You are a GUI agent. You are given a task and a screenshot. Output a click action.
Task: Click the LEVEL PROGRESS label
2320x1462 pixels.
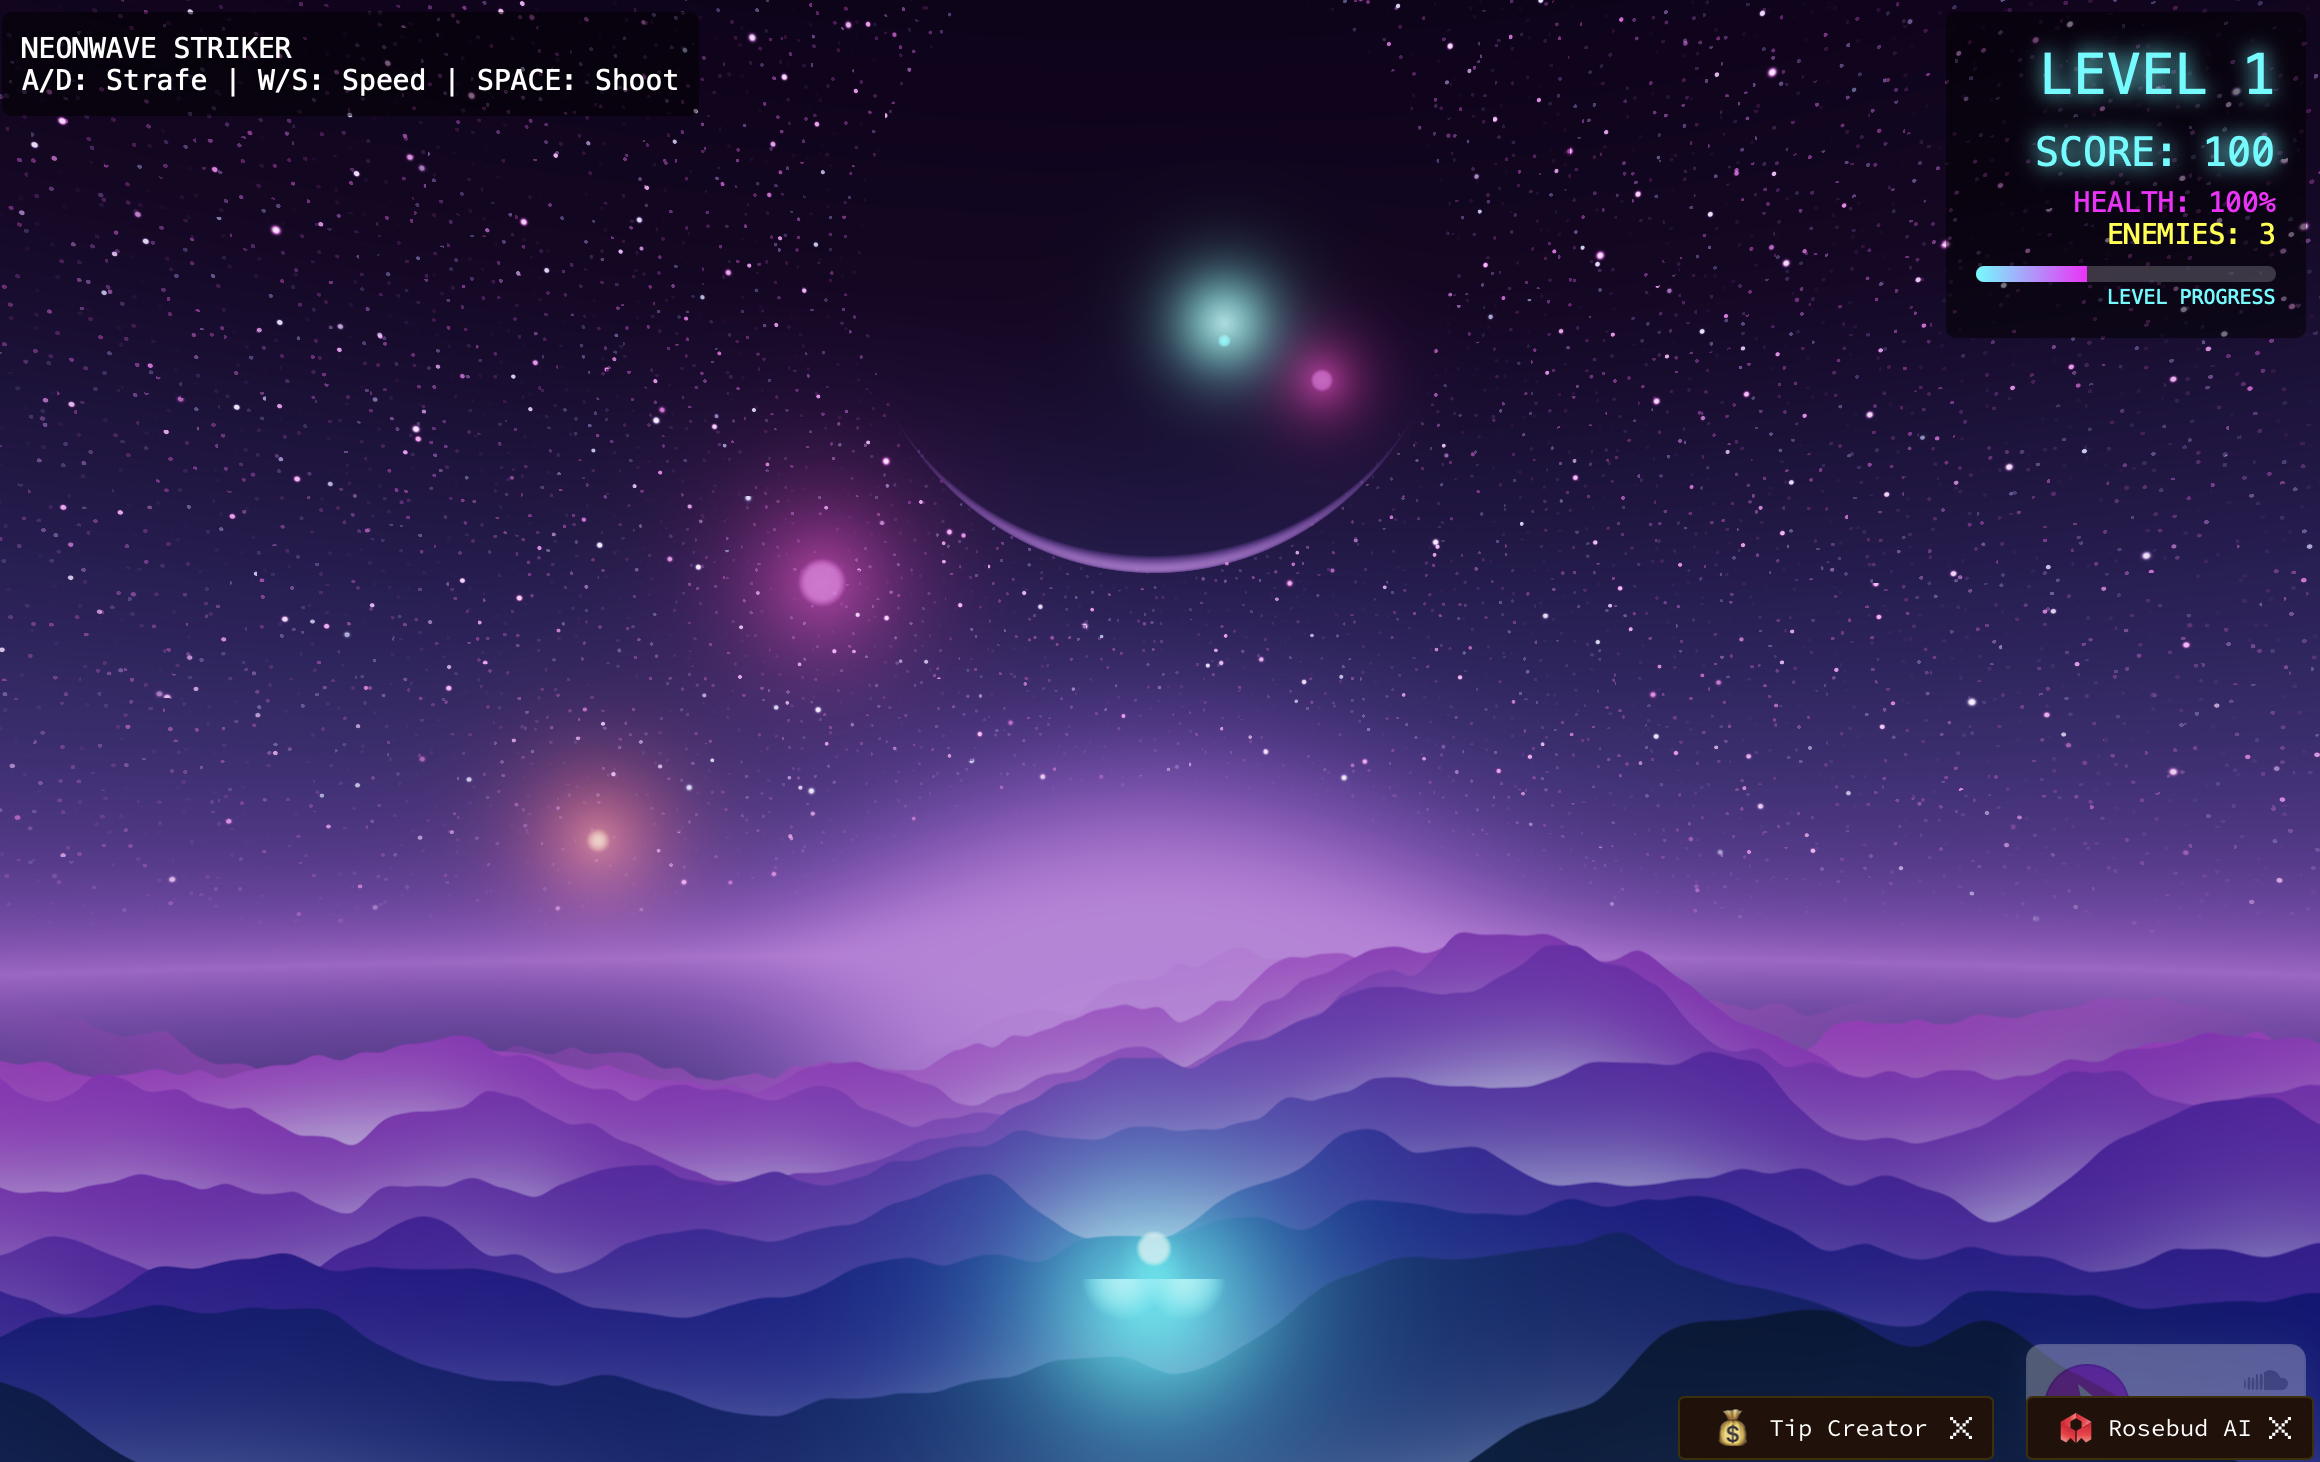point(2190,297)
